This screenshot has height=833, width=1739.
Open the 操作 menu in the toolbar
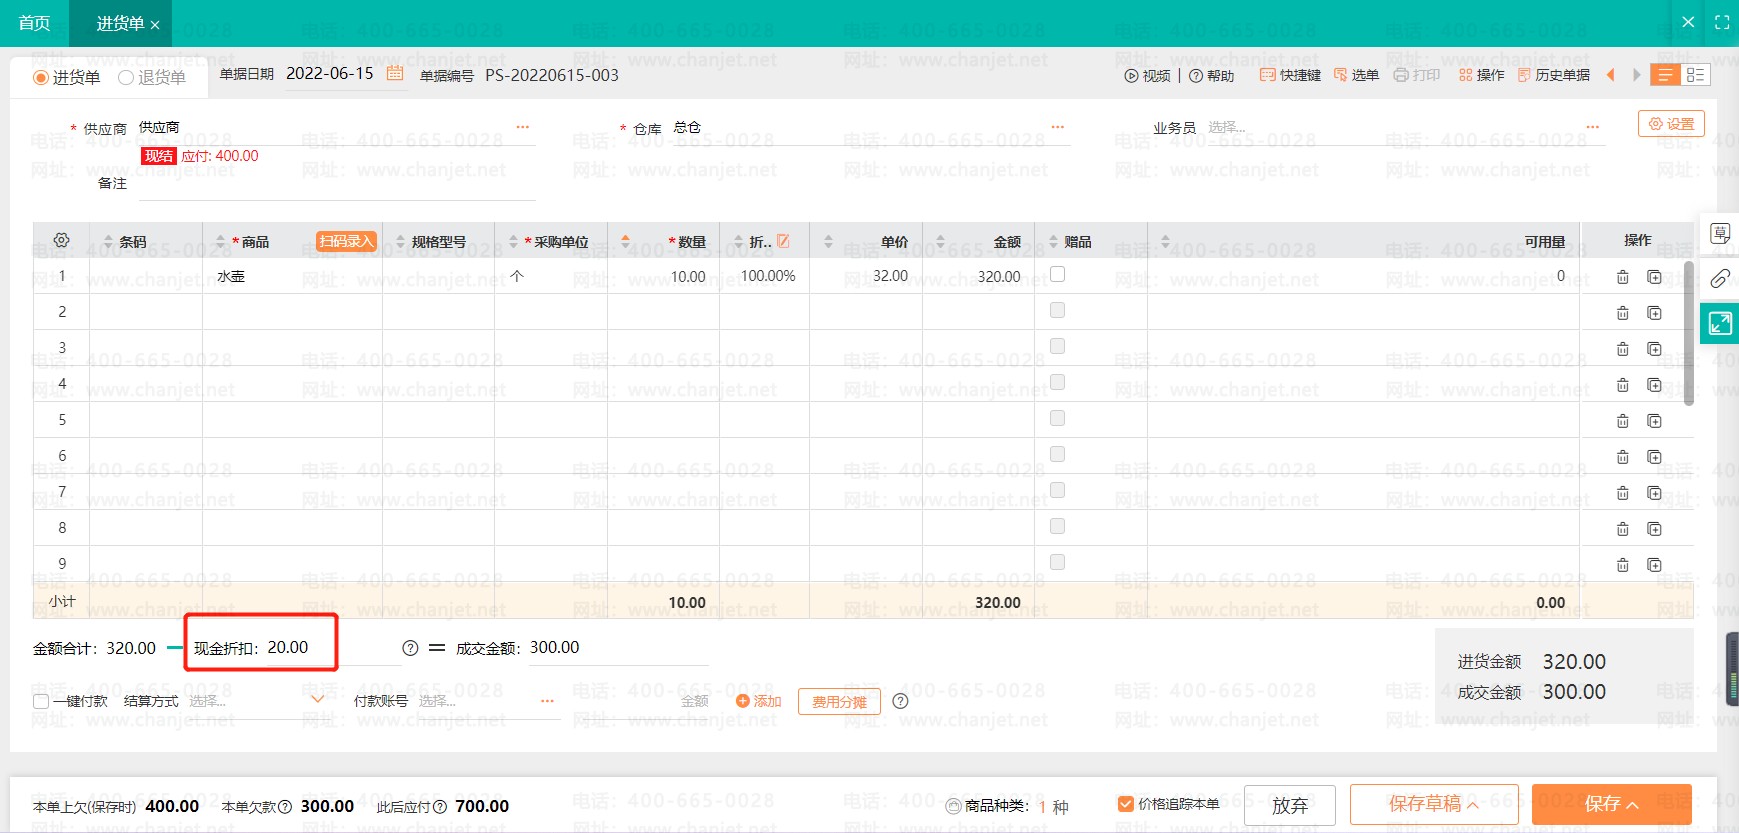[1481, 75]
